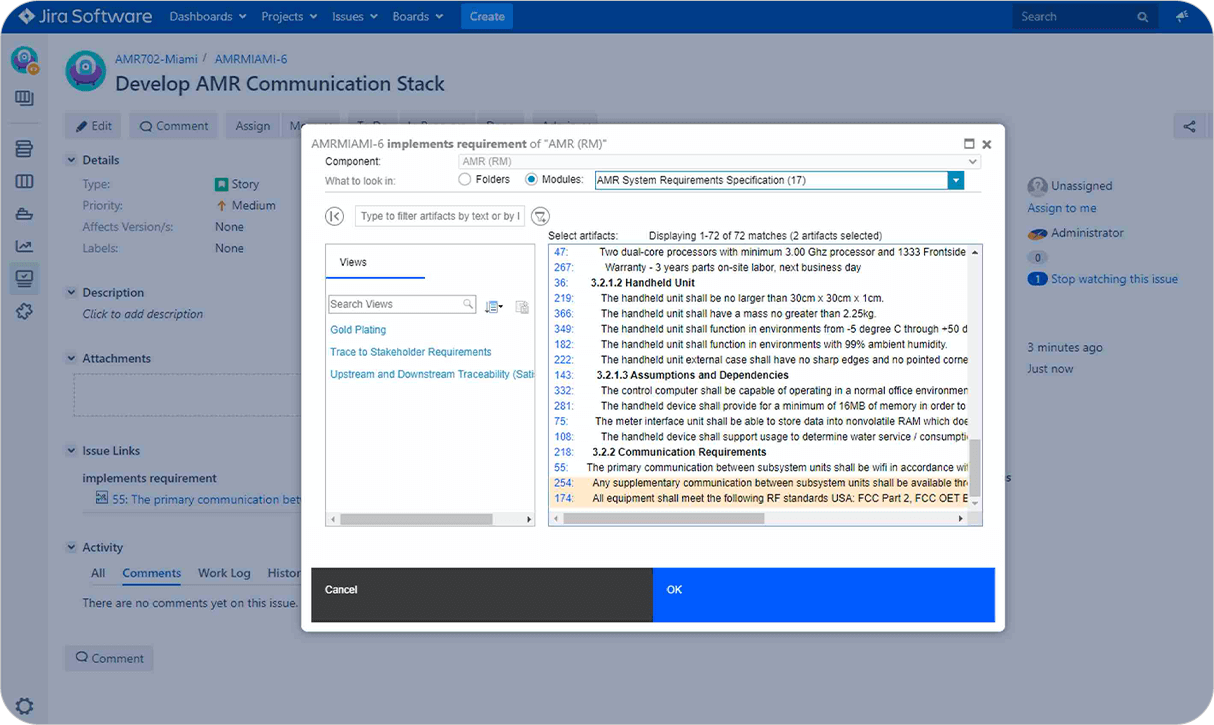Click the Jira Software logo
Viewport: 1214px width, 725px height.
point(85,16)
